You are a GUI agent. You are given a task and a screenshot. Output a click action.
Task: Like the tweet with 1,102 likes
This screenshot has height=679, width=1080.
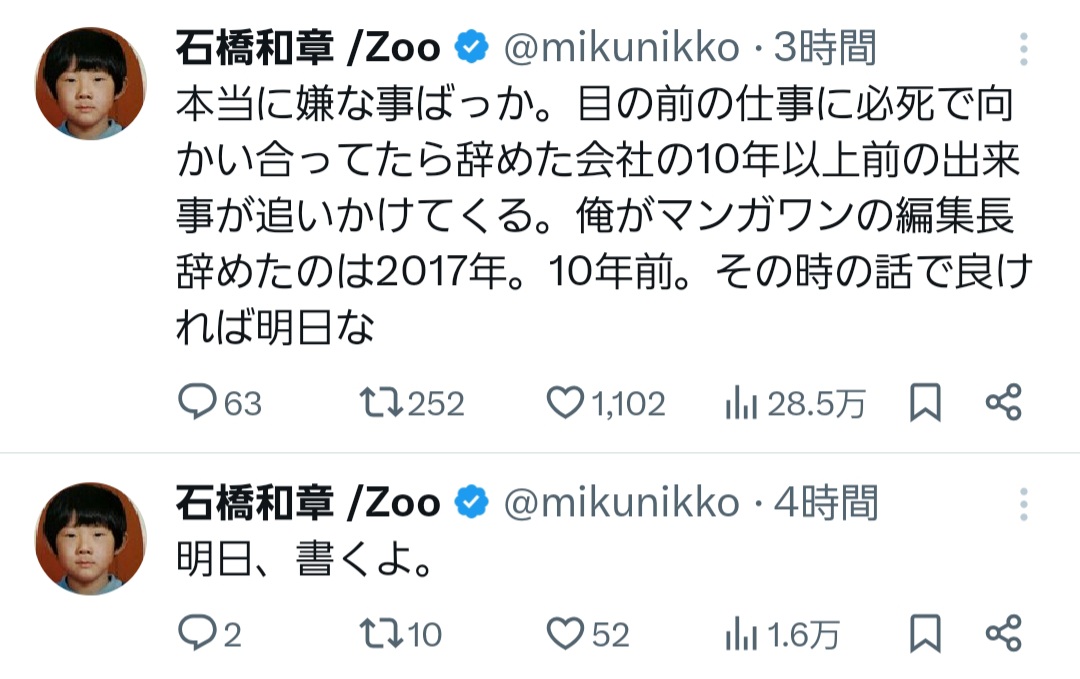pyautogui.click(x=566, y=403)
